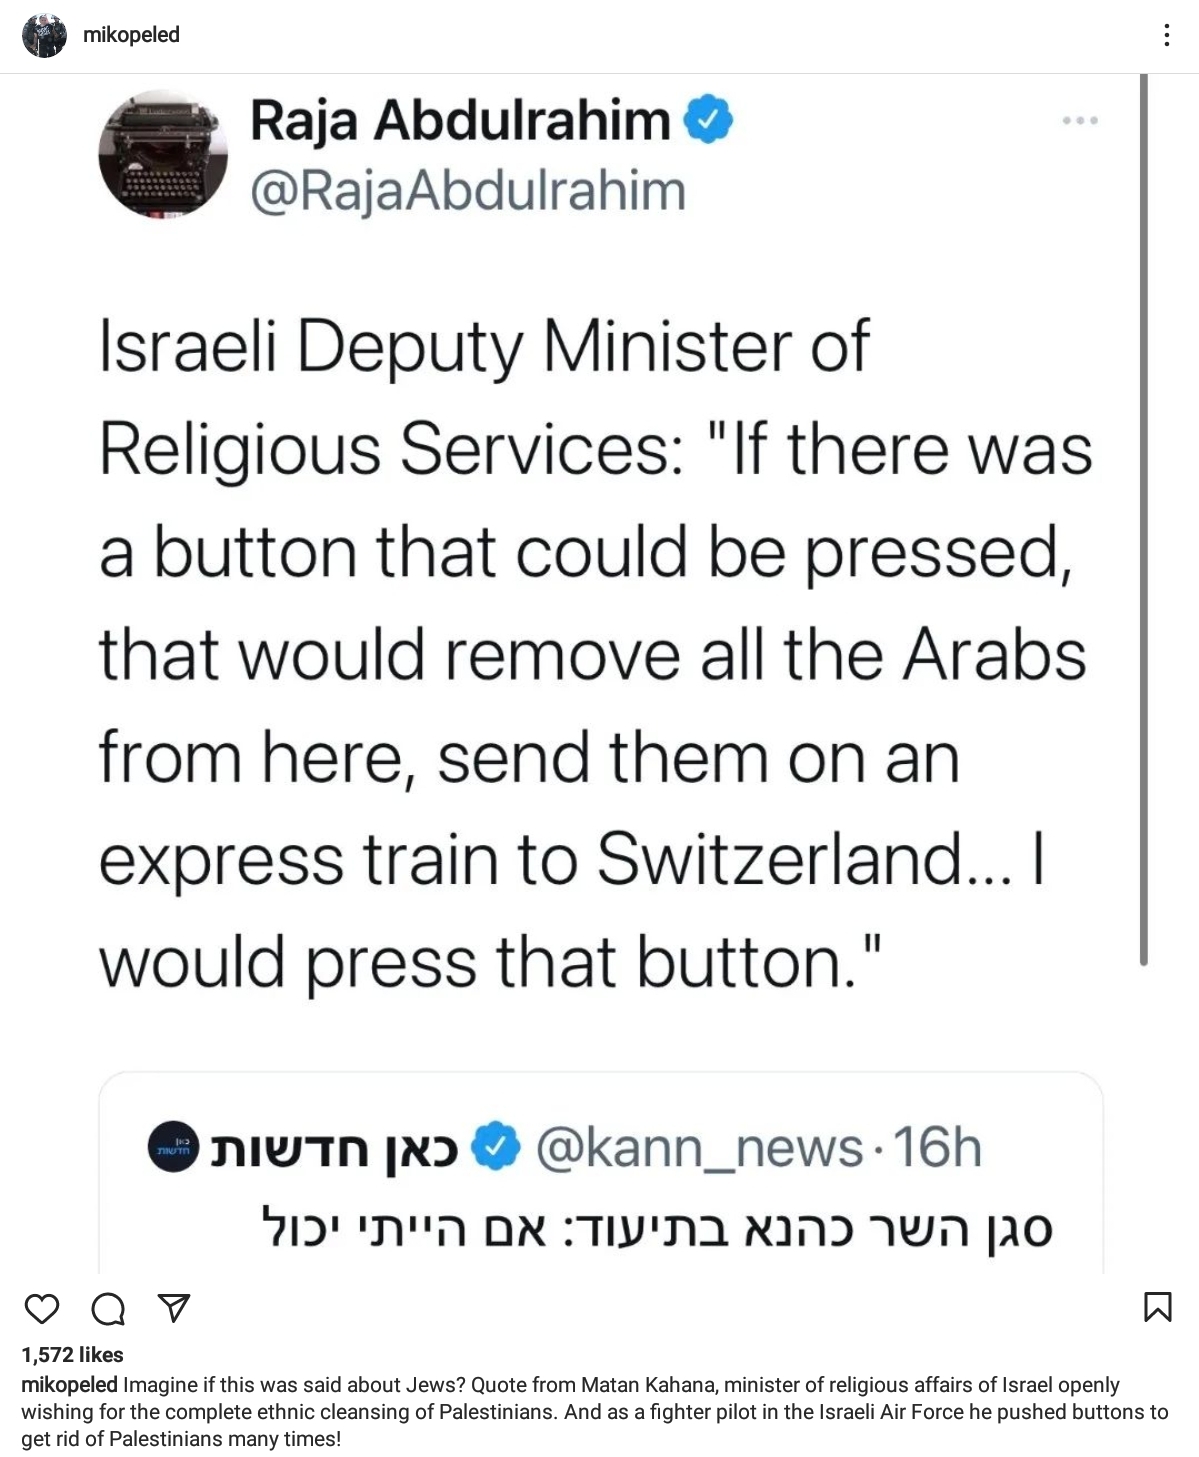Click the main tweet quote text
This screenshot has width=1199, height=1457.
(595, 655)
